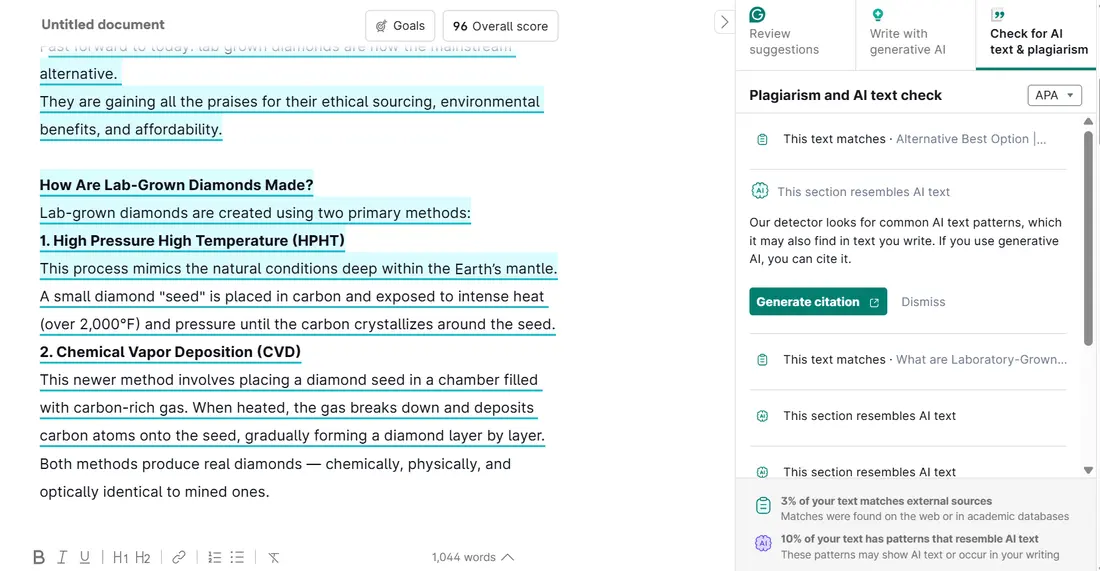The image size is (1100, 571).
Task: Open the APA citation style dropdown
Action: (1054, 95)
